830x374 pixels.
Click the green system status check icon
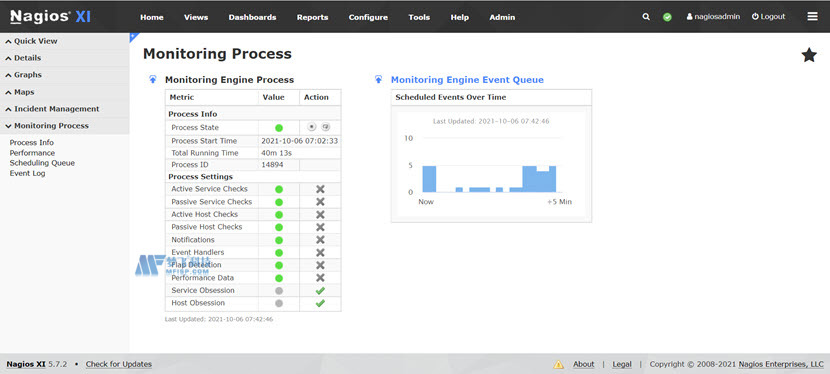(667, 17)
